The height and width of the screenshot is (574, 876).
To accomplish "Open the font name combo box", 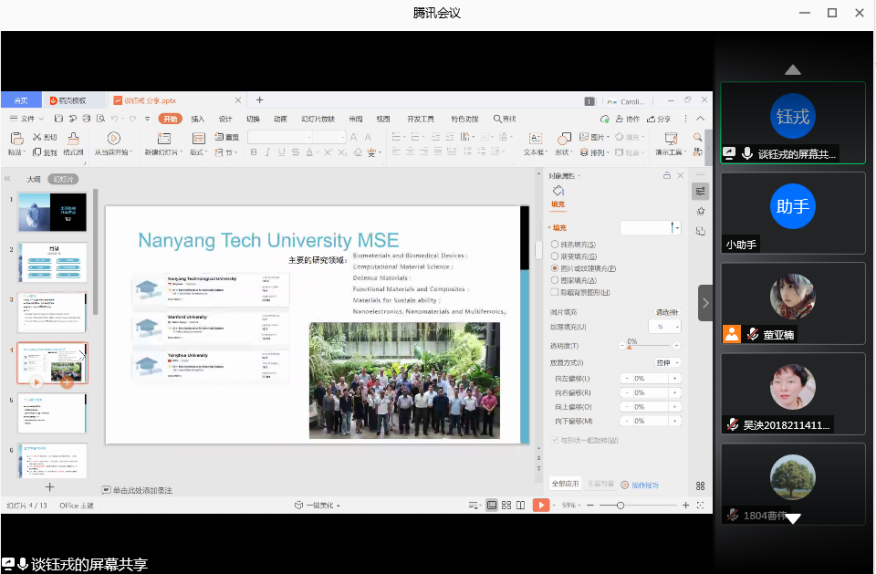I will coord(280,137).
